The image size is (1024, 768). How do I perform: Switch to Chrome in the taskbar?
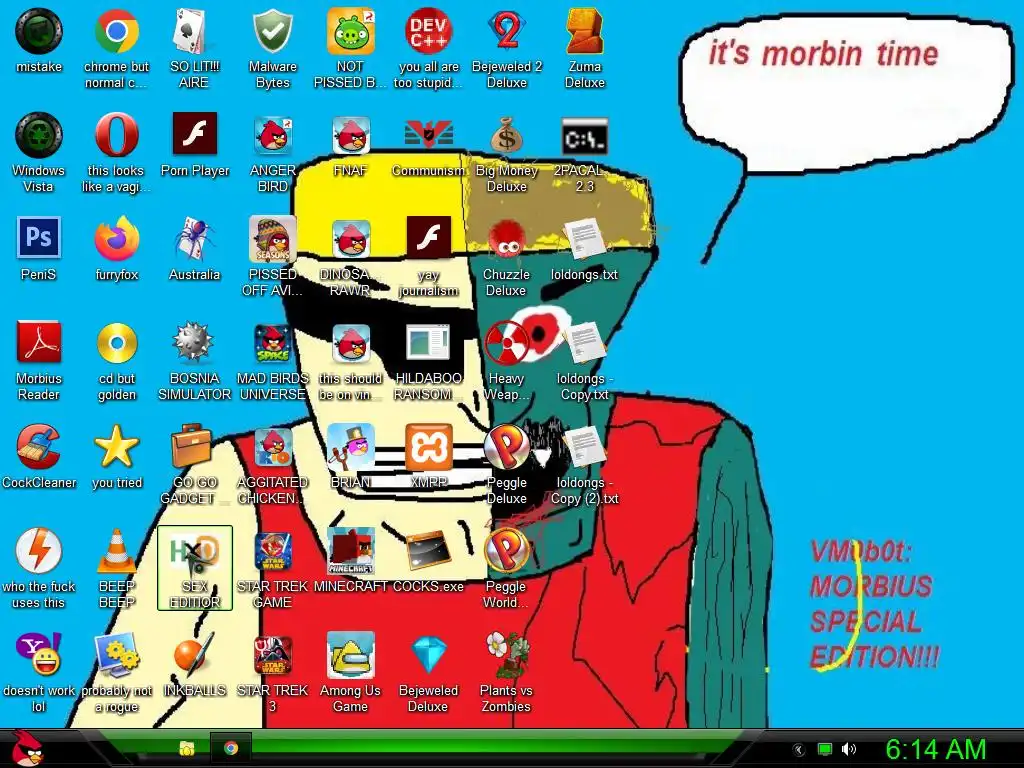[x=231, y=748]
